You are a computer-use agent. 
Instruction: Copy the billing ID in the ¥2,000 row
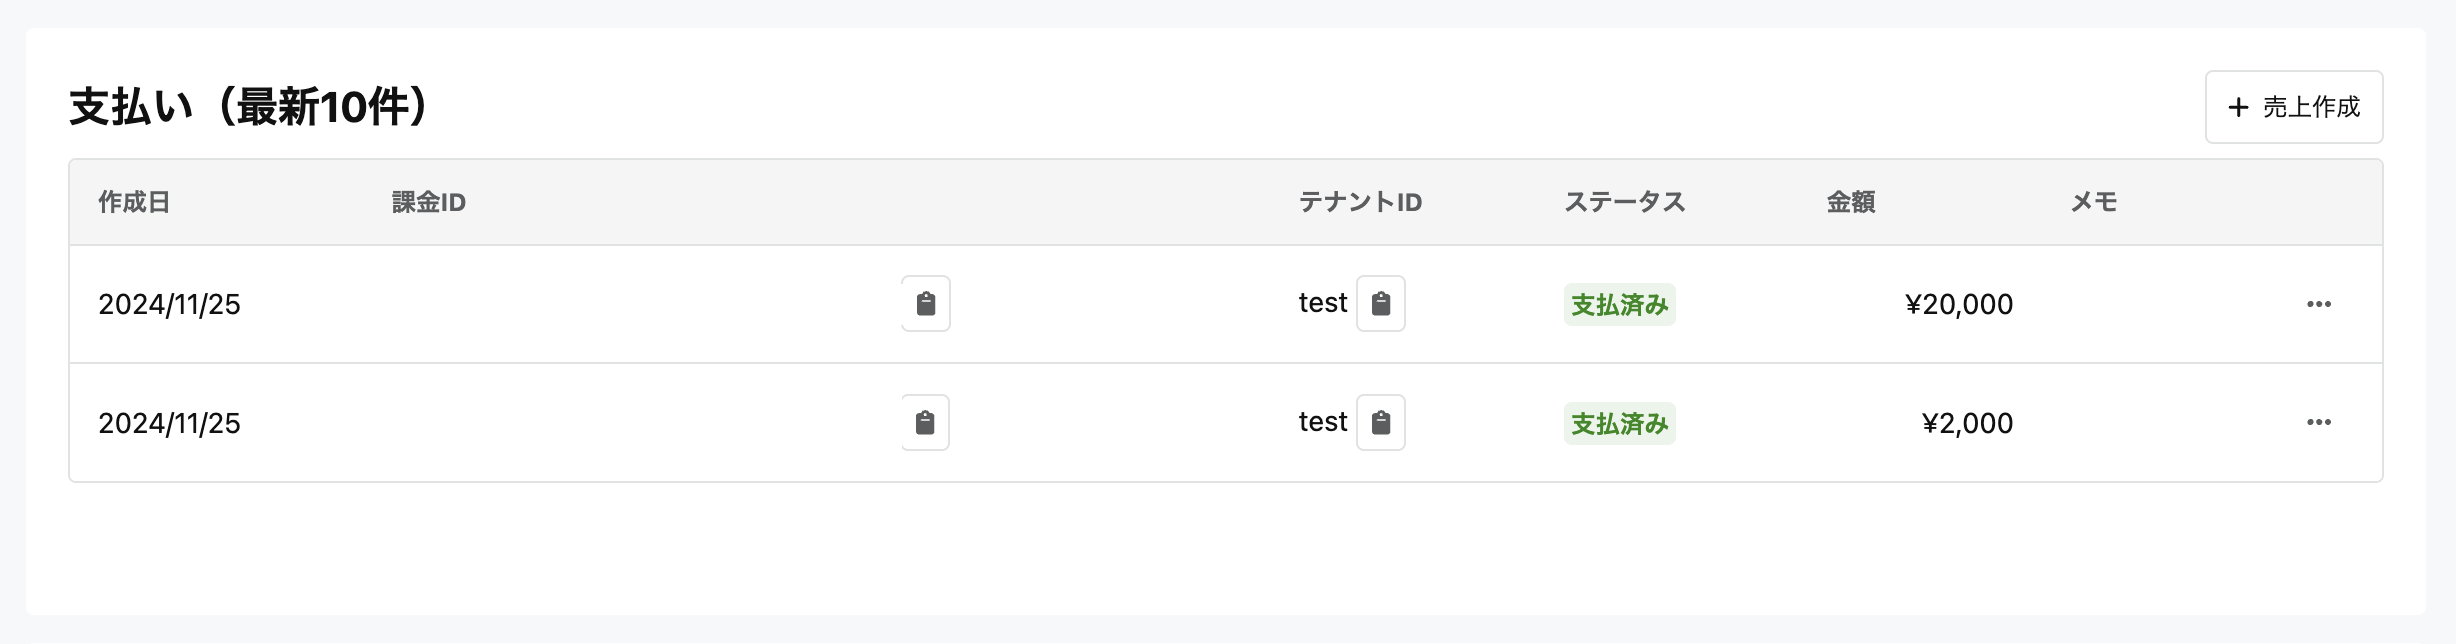[x=925, y=423]
